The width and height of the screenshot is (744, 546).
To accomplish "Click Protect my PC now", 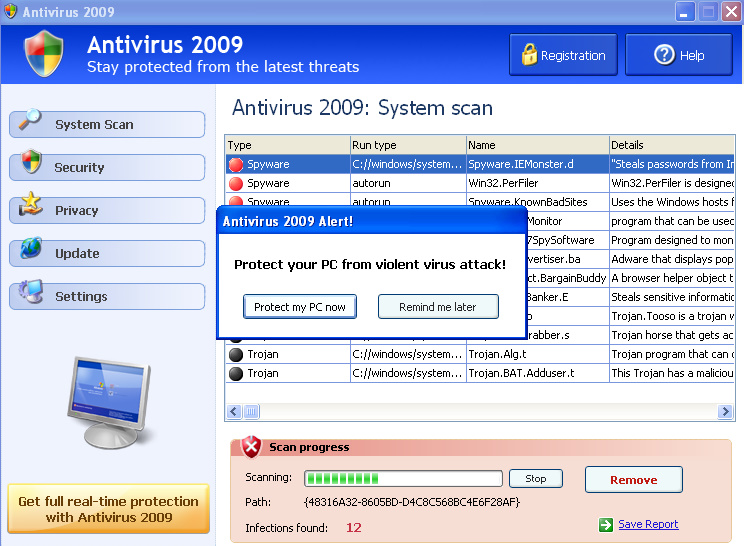I will [x=300, y=307].
